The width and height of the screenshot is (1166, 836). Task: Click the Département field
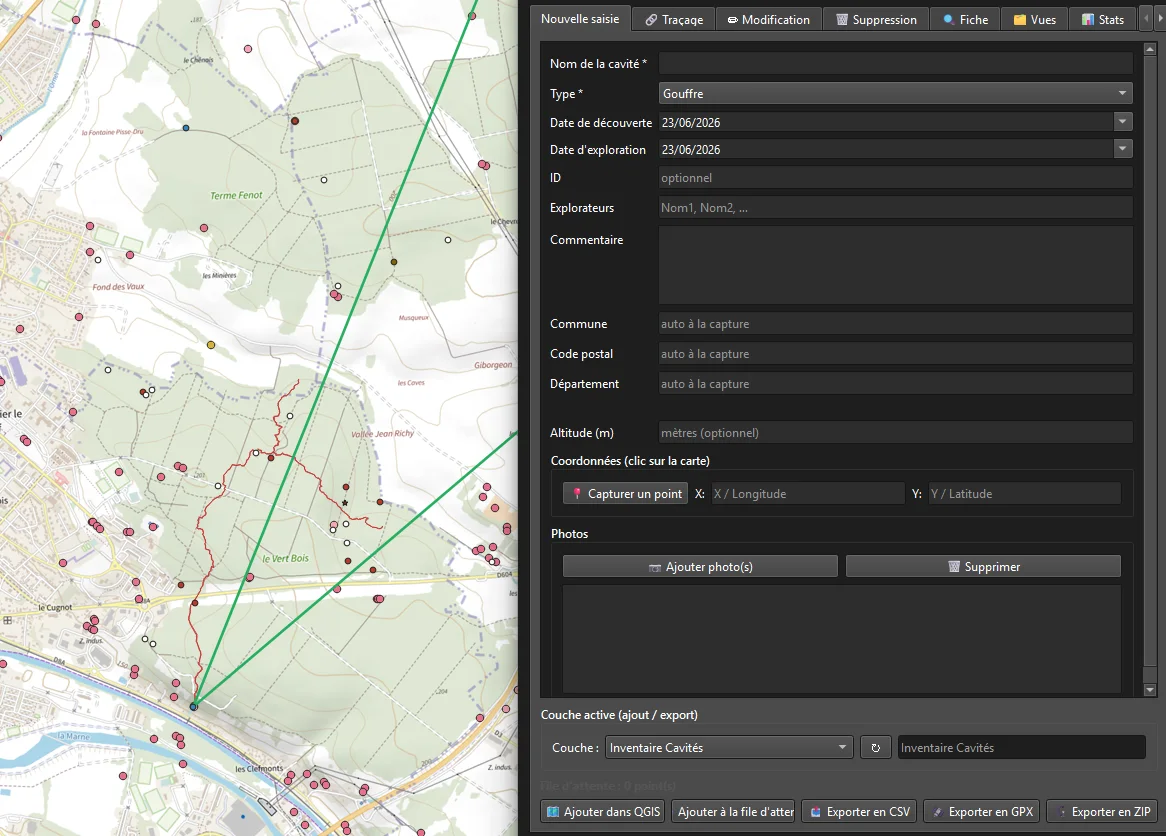[x=895, y=383]
